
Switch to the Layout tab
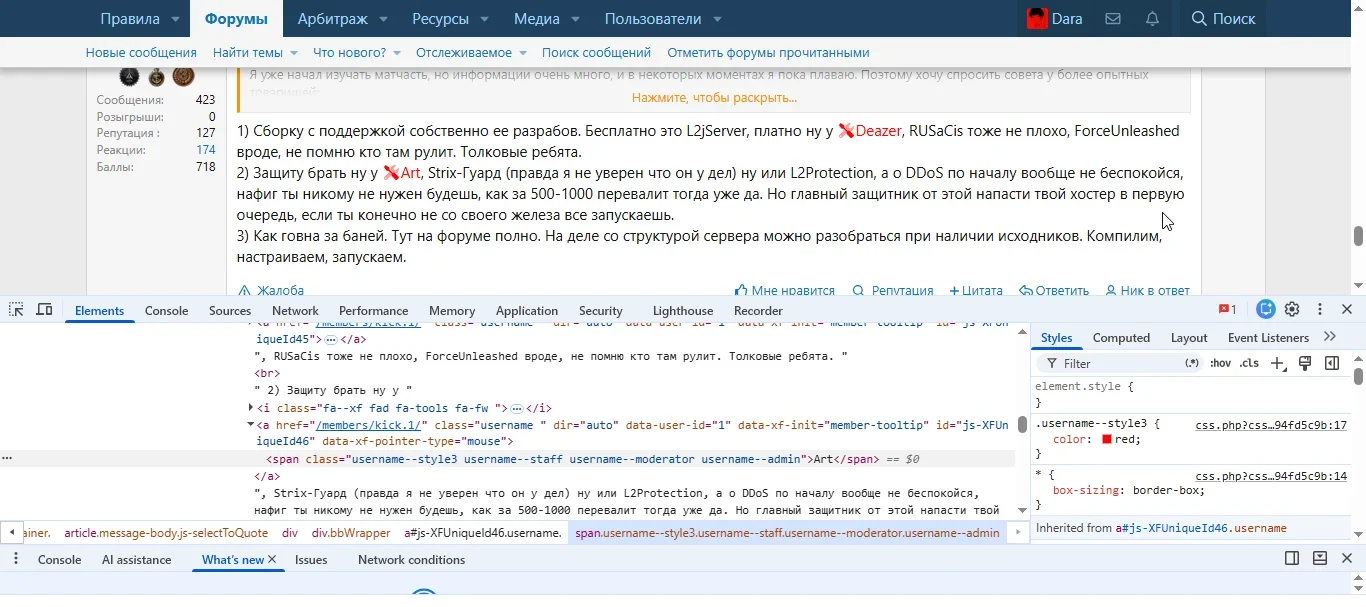(x=1189, y=338)
